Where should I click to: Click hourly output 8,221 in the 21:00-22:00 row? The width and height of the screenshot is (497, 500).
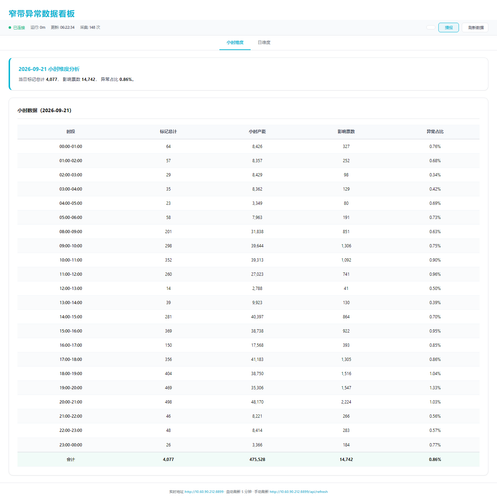(257, 416)
